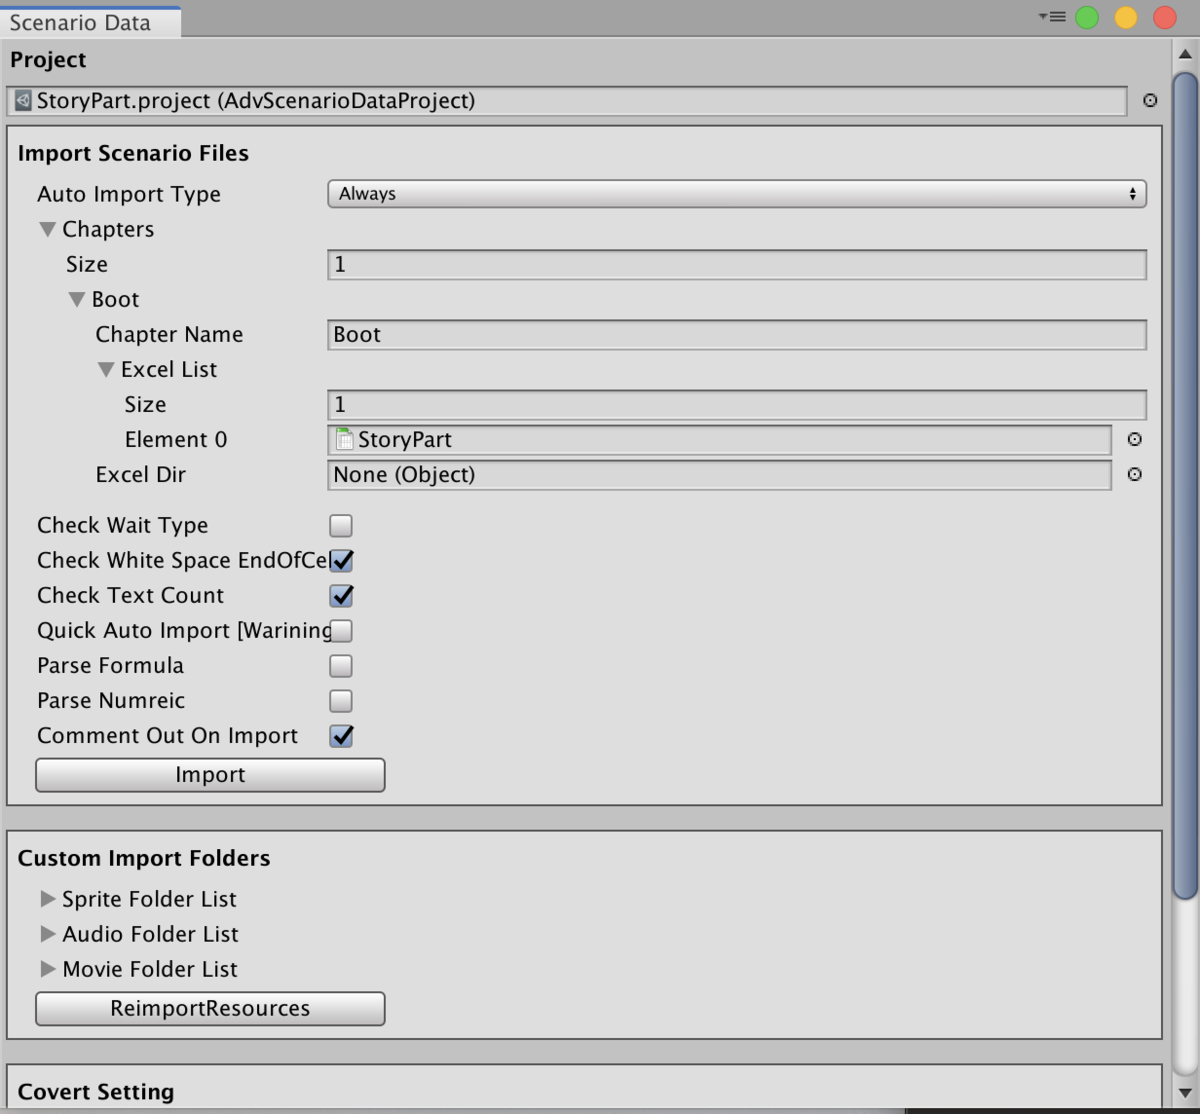1200x1114 pixels.
Task: Click the Covert Setting heading
Action: (96, 1092)
